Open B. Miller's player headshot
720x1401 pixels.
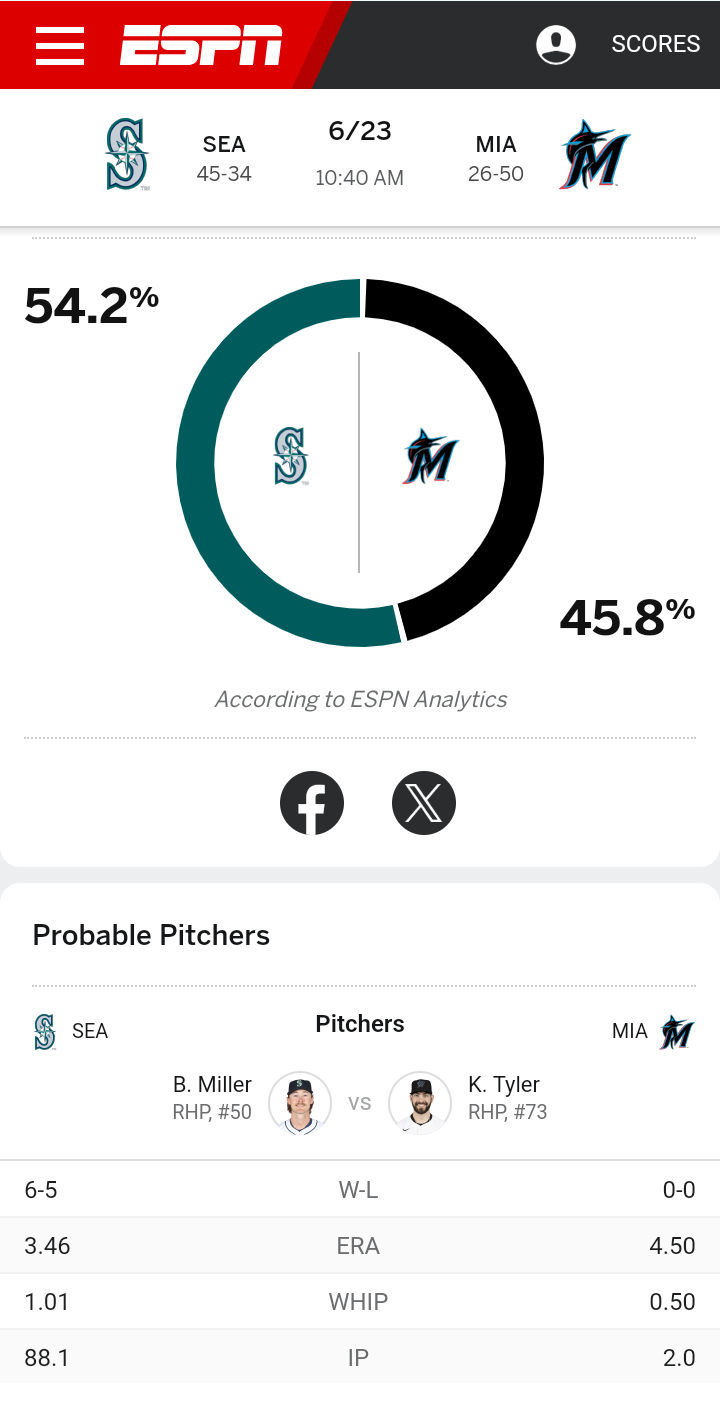[x=300, y=1103]
